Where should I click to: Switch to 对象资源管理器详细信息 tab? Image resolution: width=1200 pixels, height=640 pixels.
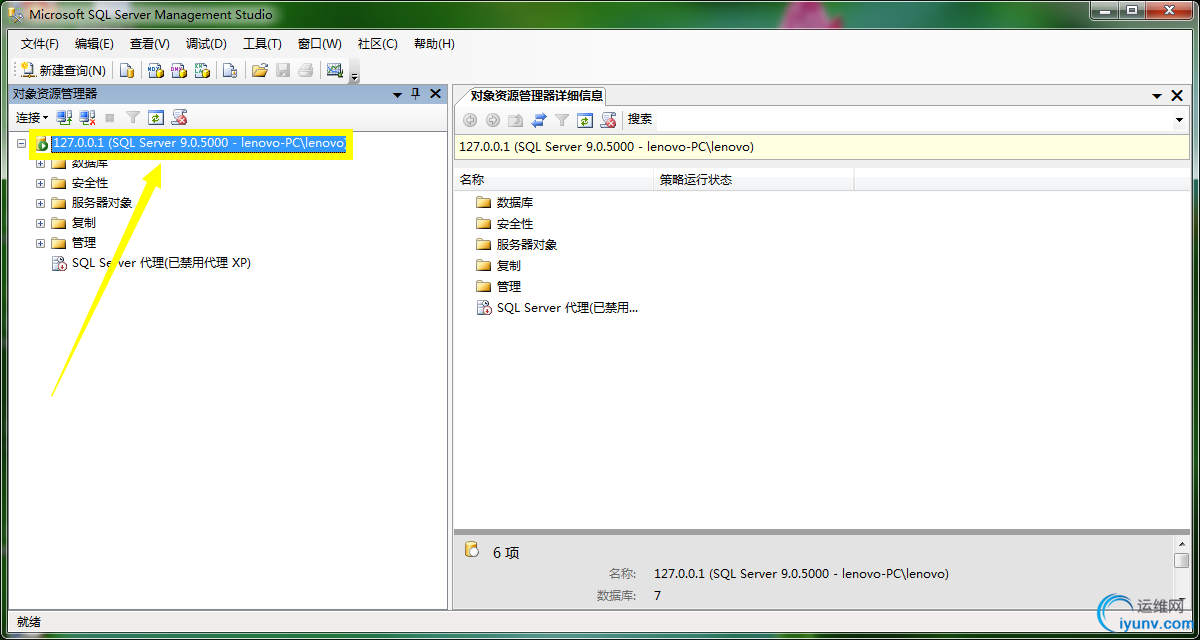coord(536,96)
